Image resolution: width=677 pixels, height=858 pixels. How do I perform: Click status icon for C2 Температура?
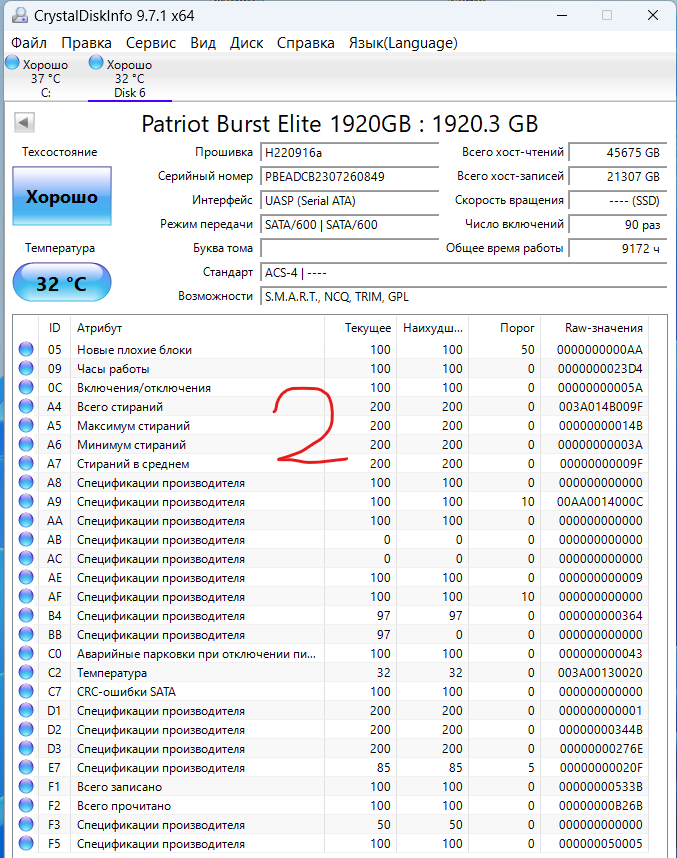tap(26, 672)
